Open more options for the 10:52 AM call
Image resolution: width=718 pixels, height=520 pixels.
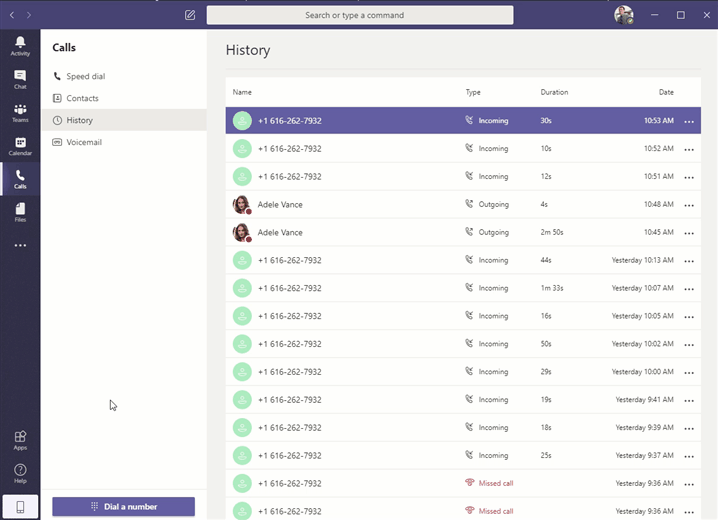(x=689, y=149)
